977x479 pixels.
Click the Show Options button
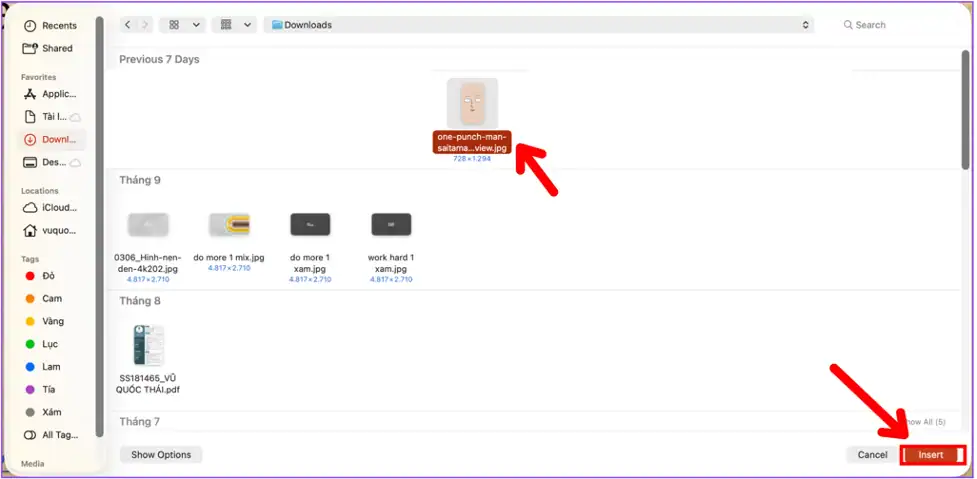[x=161, y=455]
